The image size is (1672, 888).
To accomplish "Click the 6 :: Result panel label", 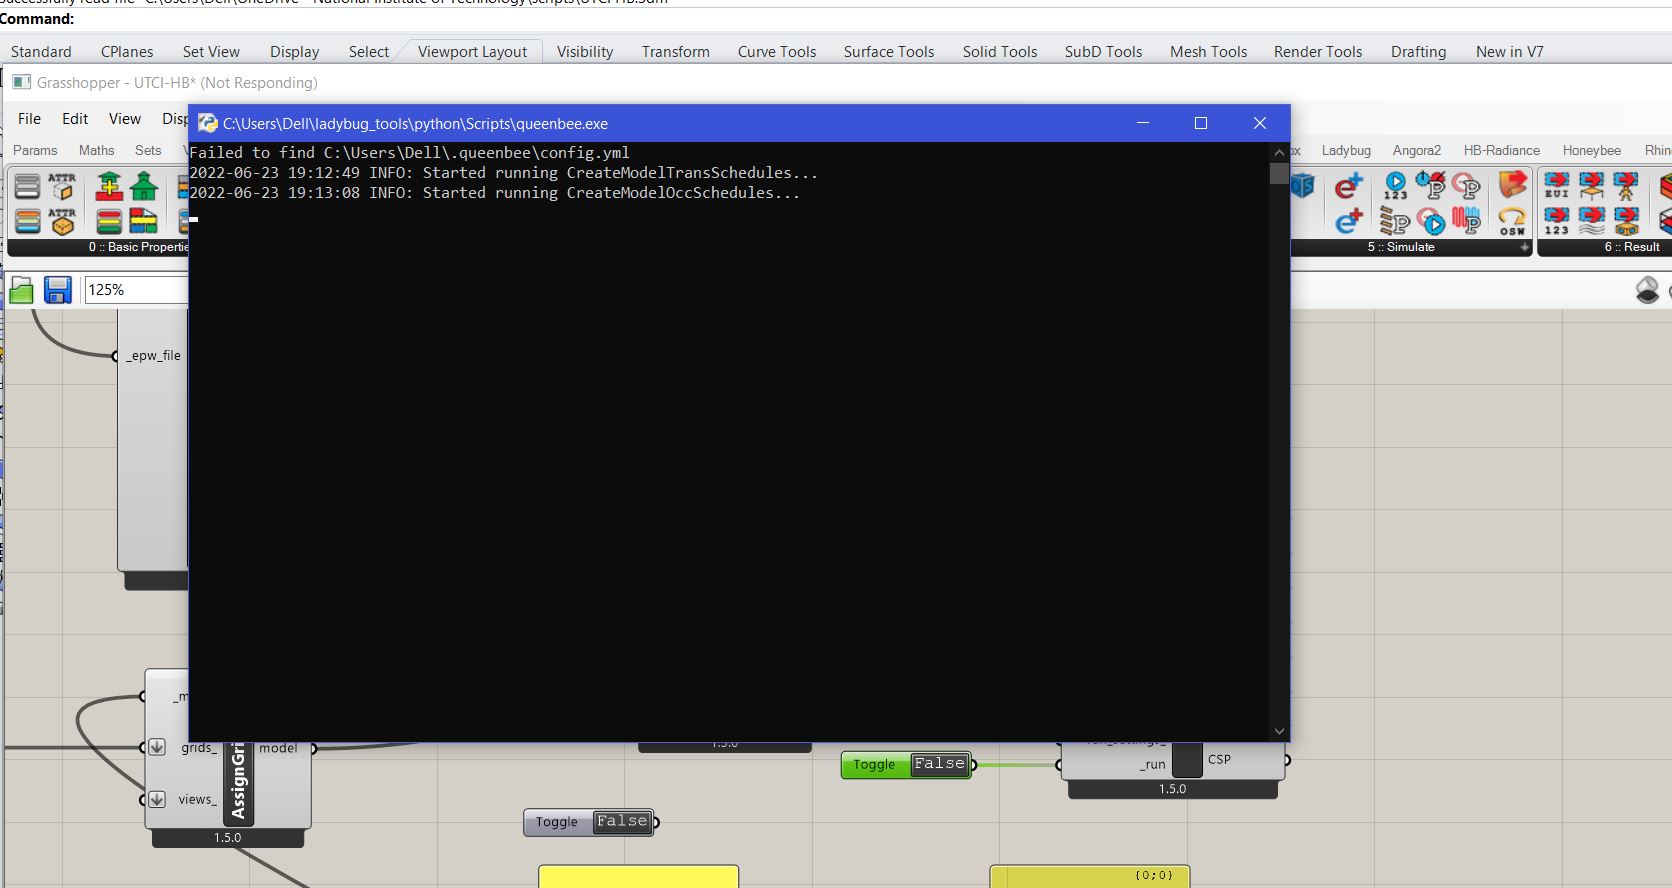I will [x=1632, y=247].
